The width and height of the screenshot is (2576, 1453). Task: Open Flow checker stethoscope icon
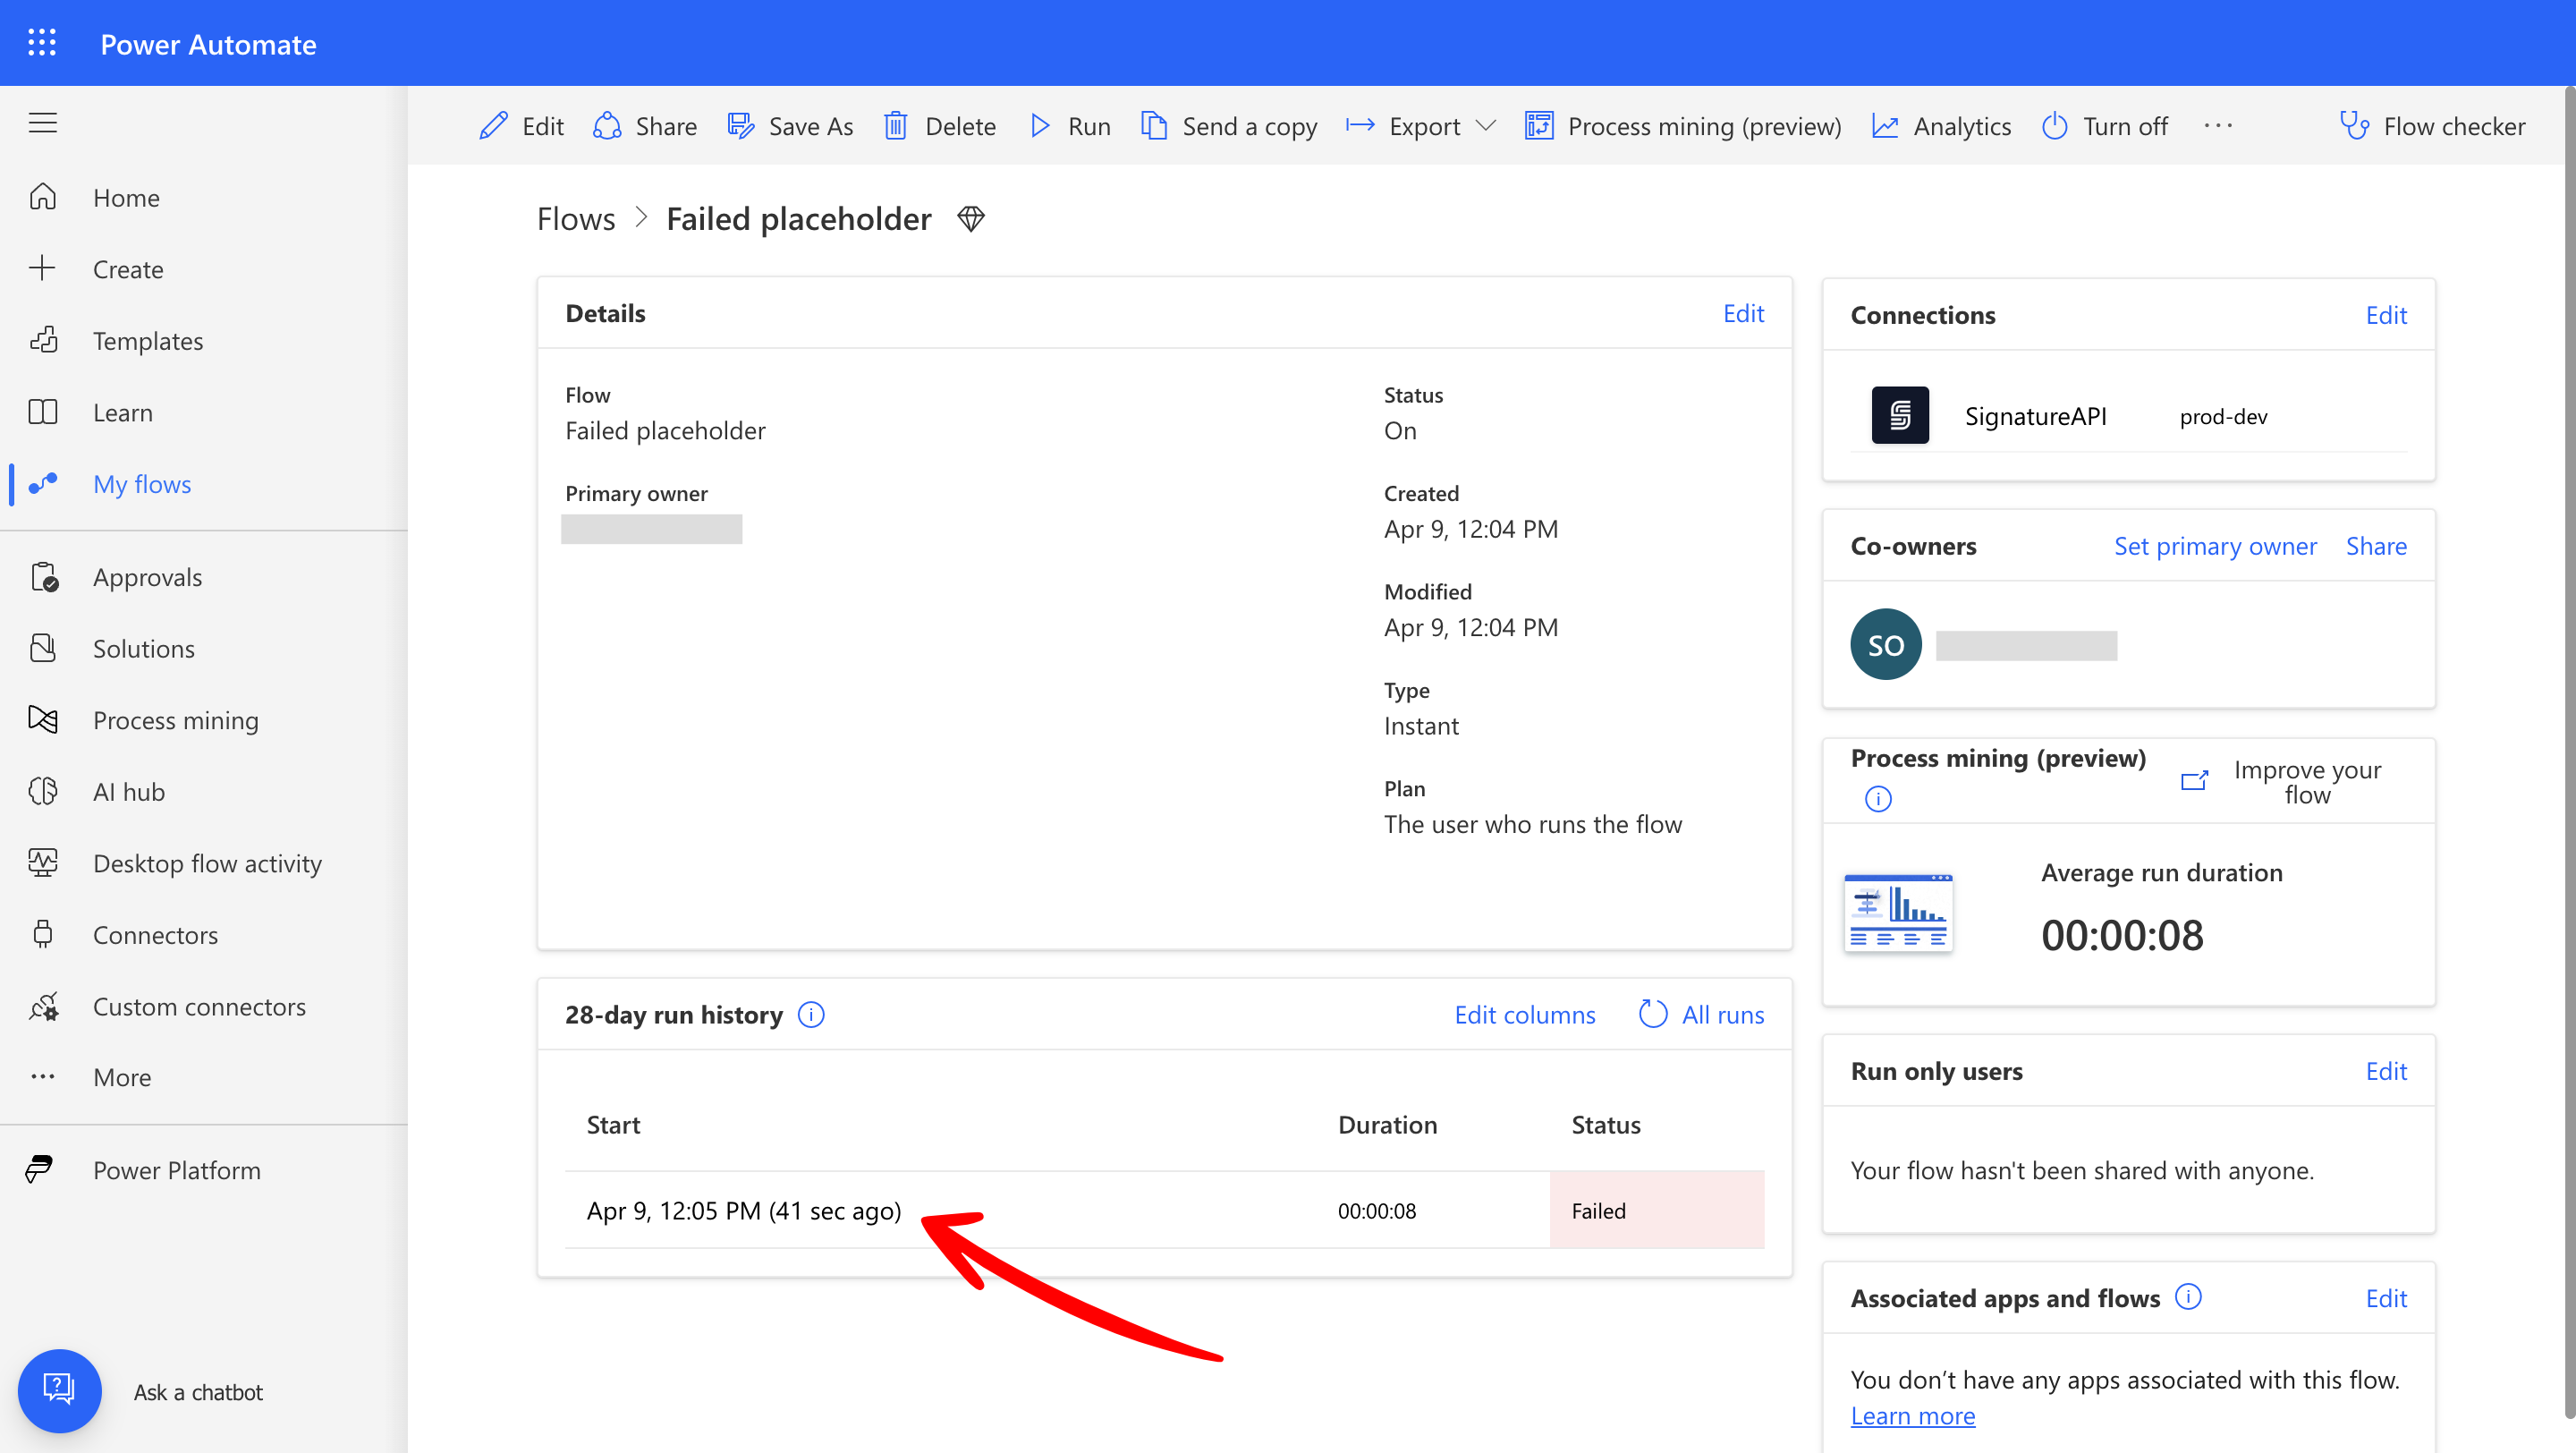pos(2354,126)
